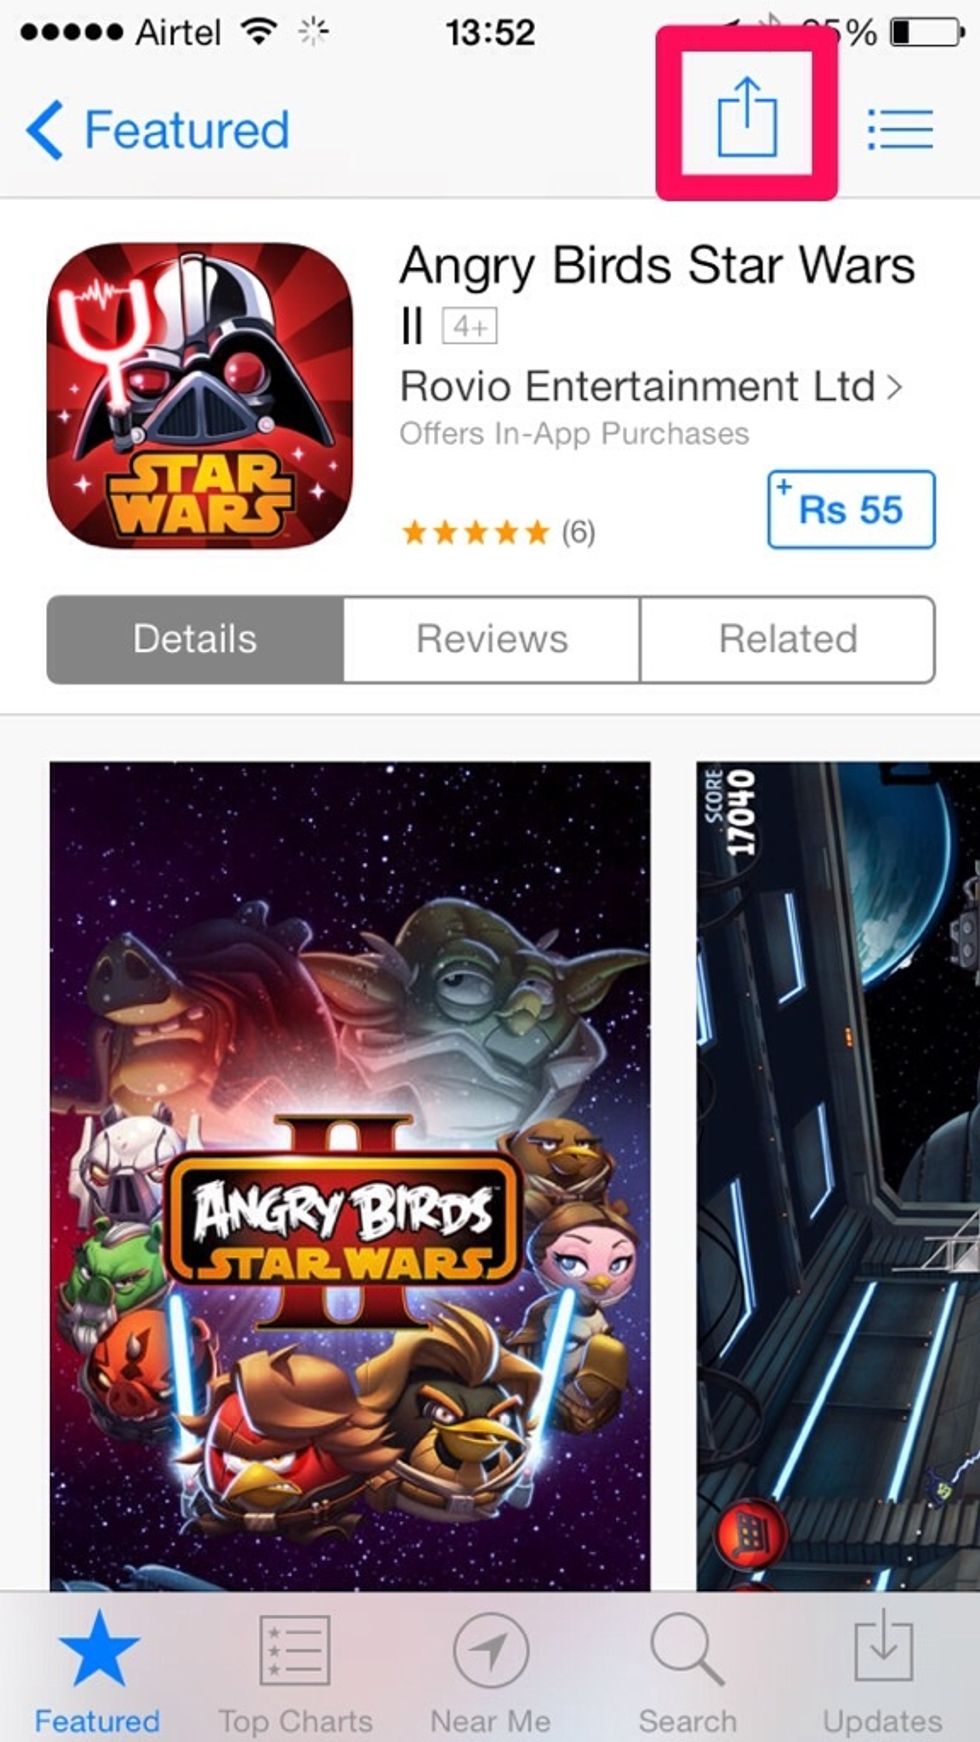View the Angry Birds poster screenshot
This screenshot has height=1742, width=980.
[350, 1176]
